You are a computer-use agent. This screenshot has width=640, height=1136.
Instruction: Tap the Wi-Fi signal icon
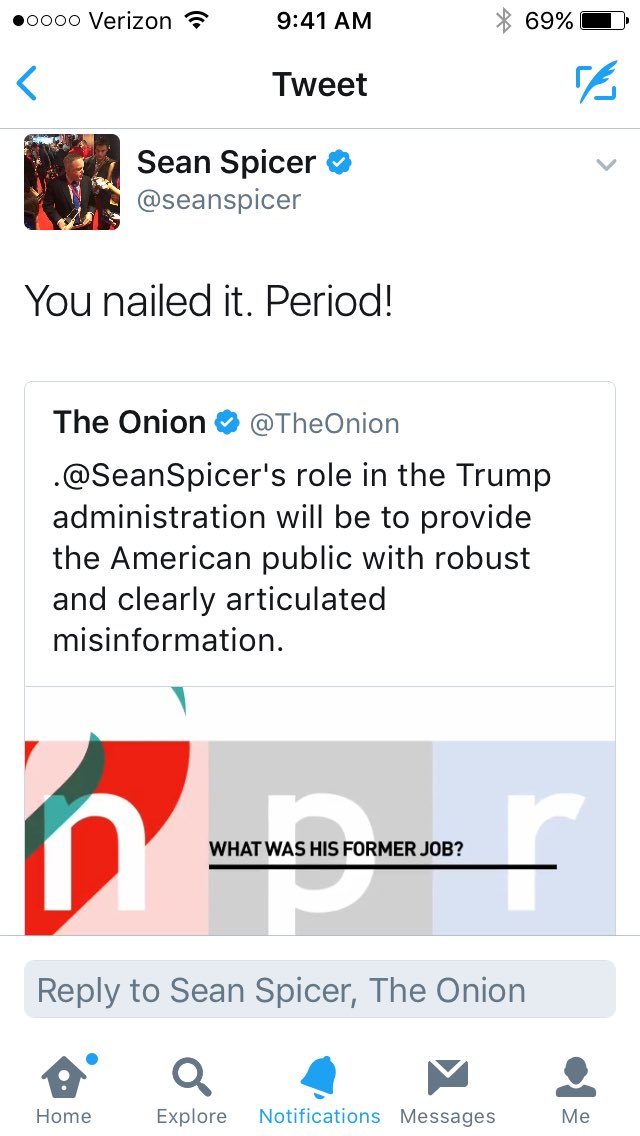[197, 20]
